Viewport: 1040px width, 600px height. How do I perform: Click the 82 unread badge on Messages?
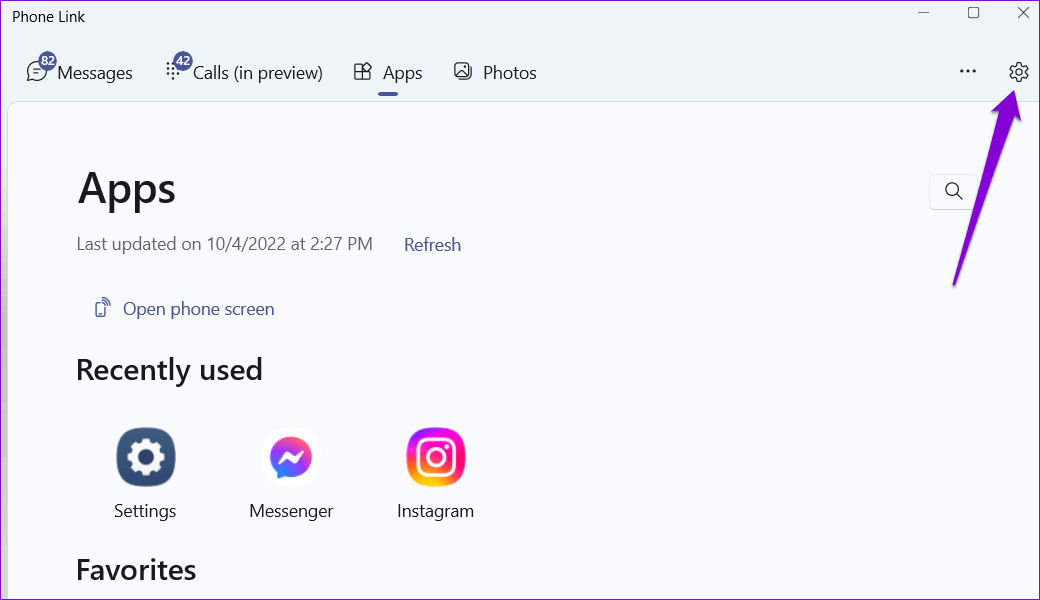tap(48, 61)
